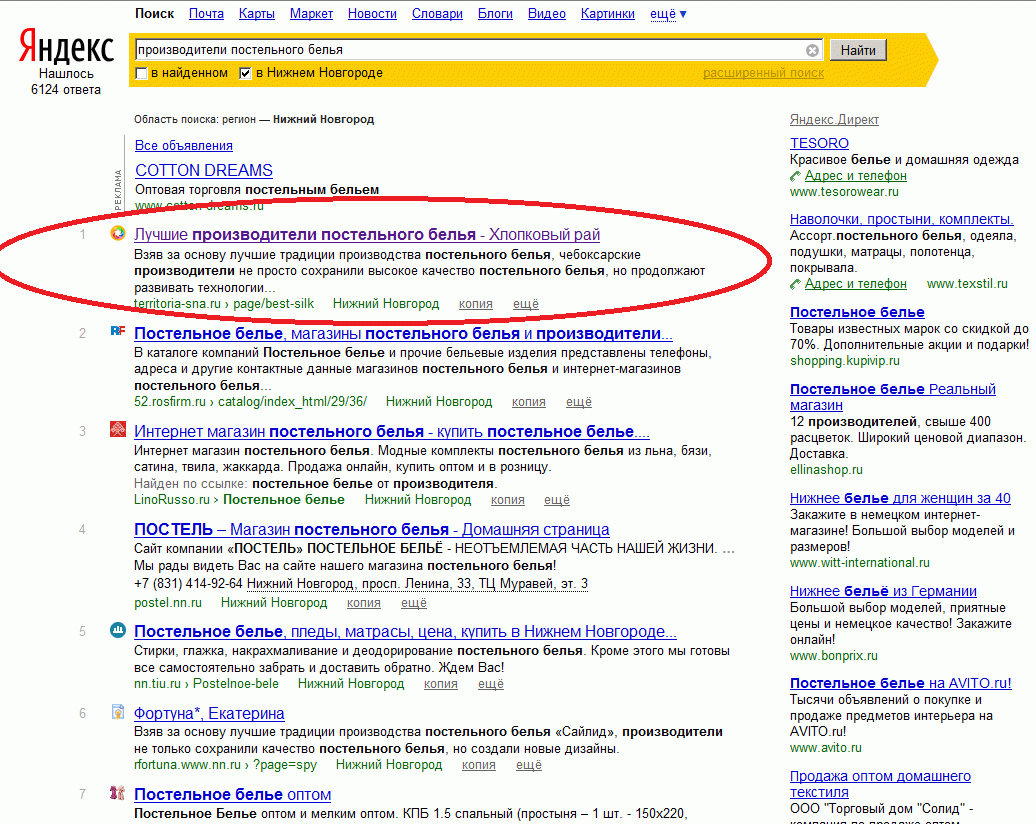Click the rosfirm favicon of result 2
1036x824 pixels.
point(118,331)
